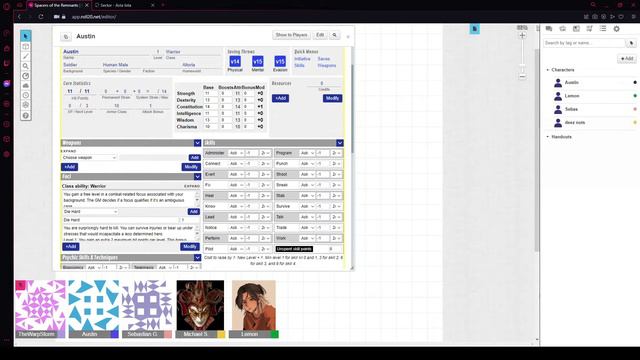Roll the Physical v14 saving throw
The image size is (640, 360).
[x=235, y=62]
